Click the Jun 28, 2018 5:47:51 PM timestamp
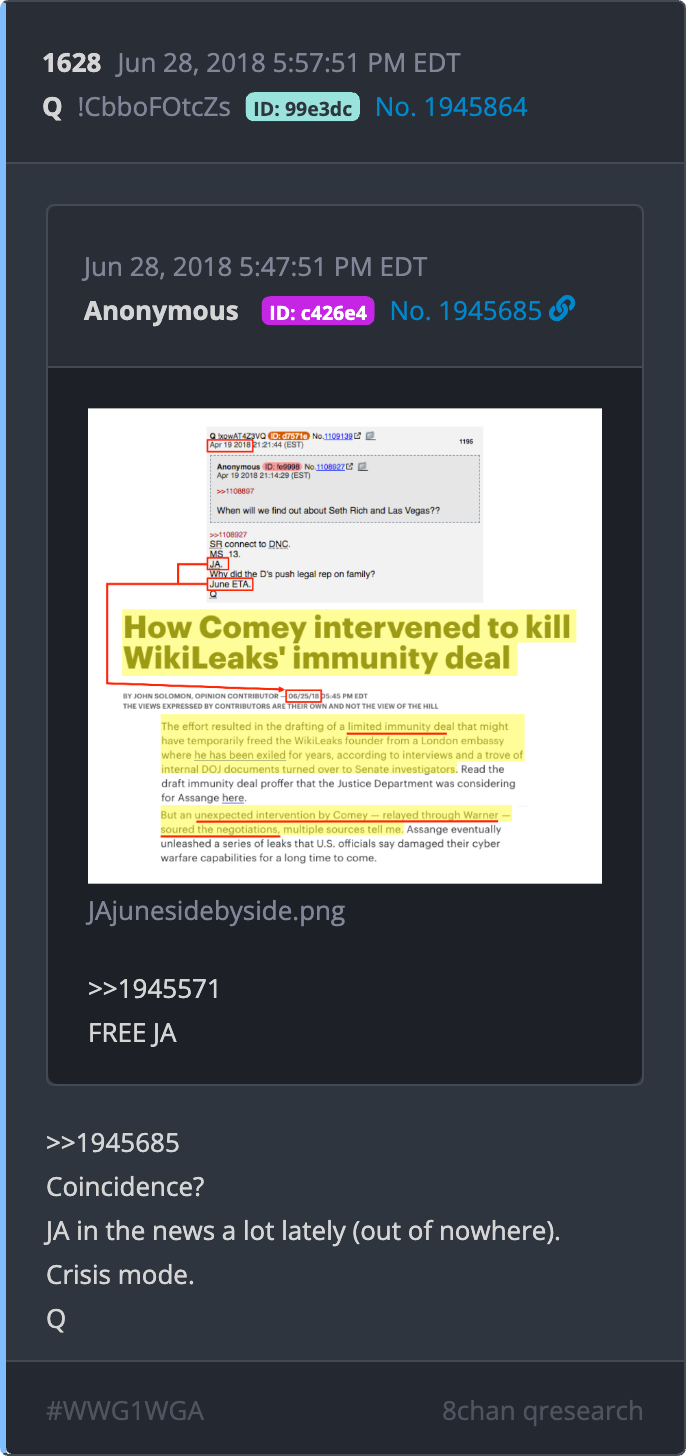This screenshot has width=686, height=1456. click(256, 268)
